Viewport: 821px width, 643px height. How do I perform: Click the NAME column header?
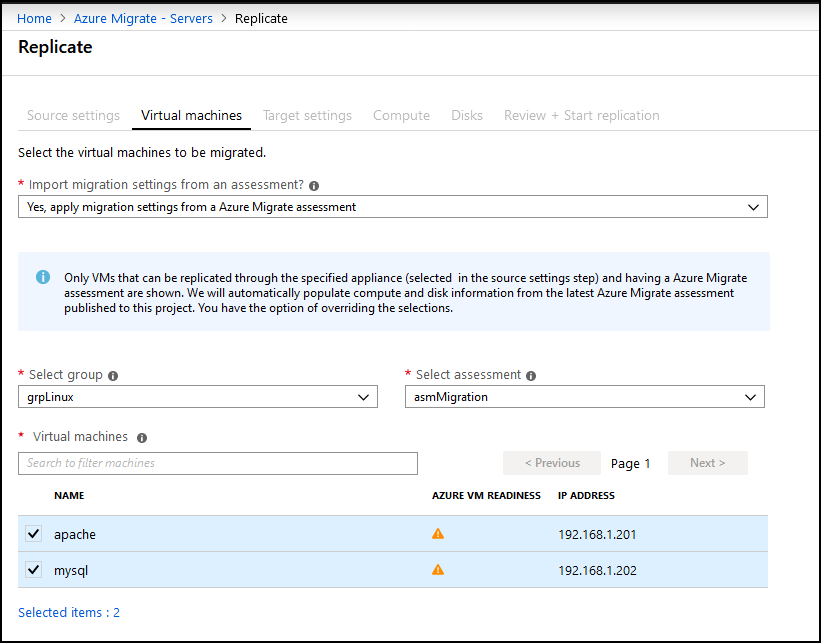click(x=69, y=495)
